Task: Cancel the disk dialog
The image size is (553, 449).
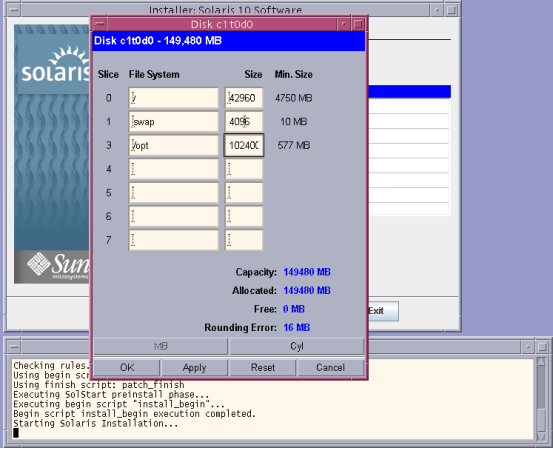Action: pos(330,368)
